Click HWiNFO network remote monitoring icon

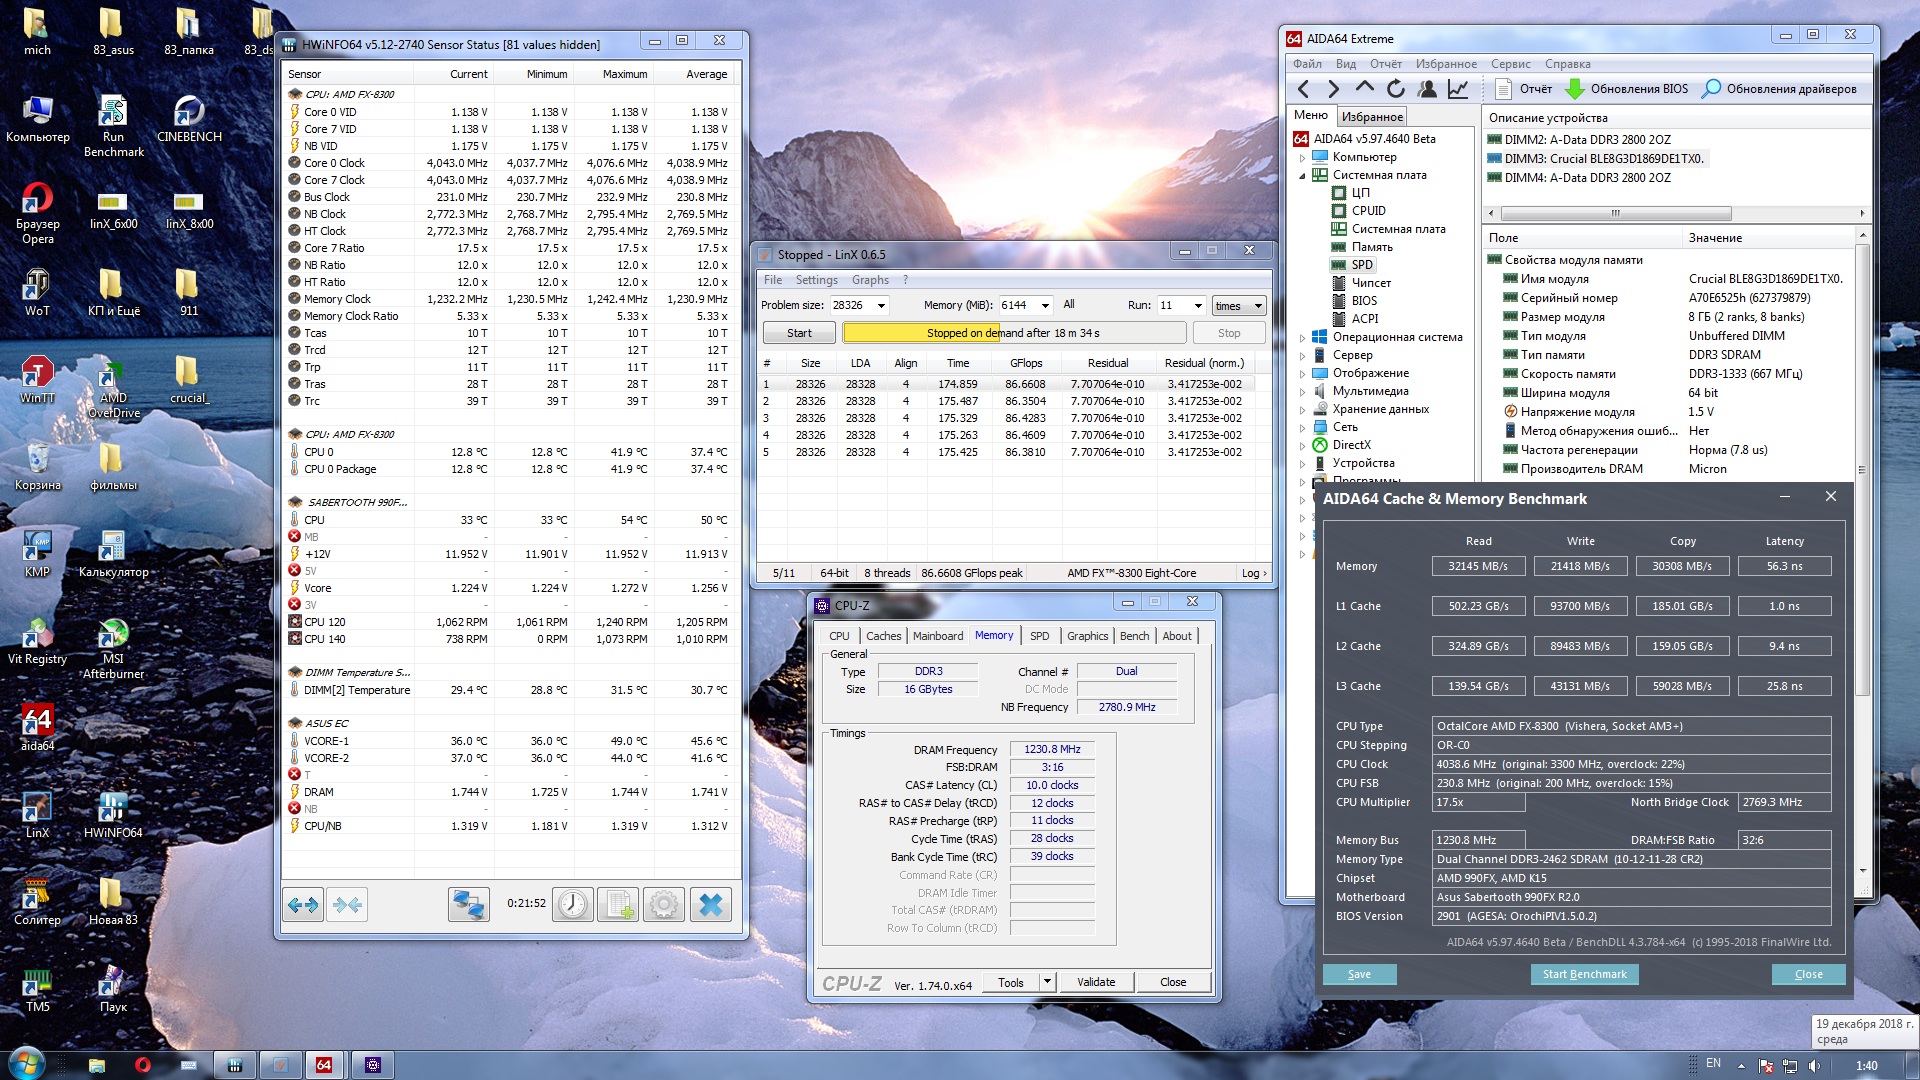[468, 905]
